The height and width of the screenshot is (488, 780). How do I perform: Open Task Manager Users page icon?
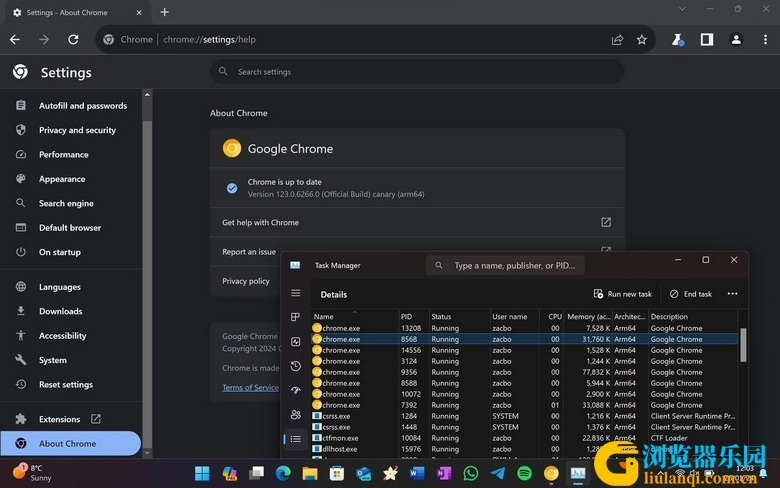(x=295, y=414)
